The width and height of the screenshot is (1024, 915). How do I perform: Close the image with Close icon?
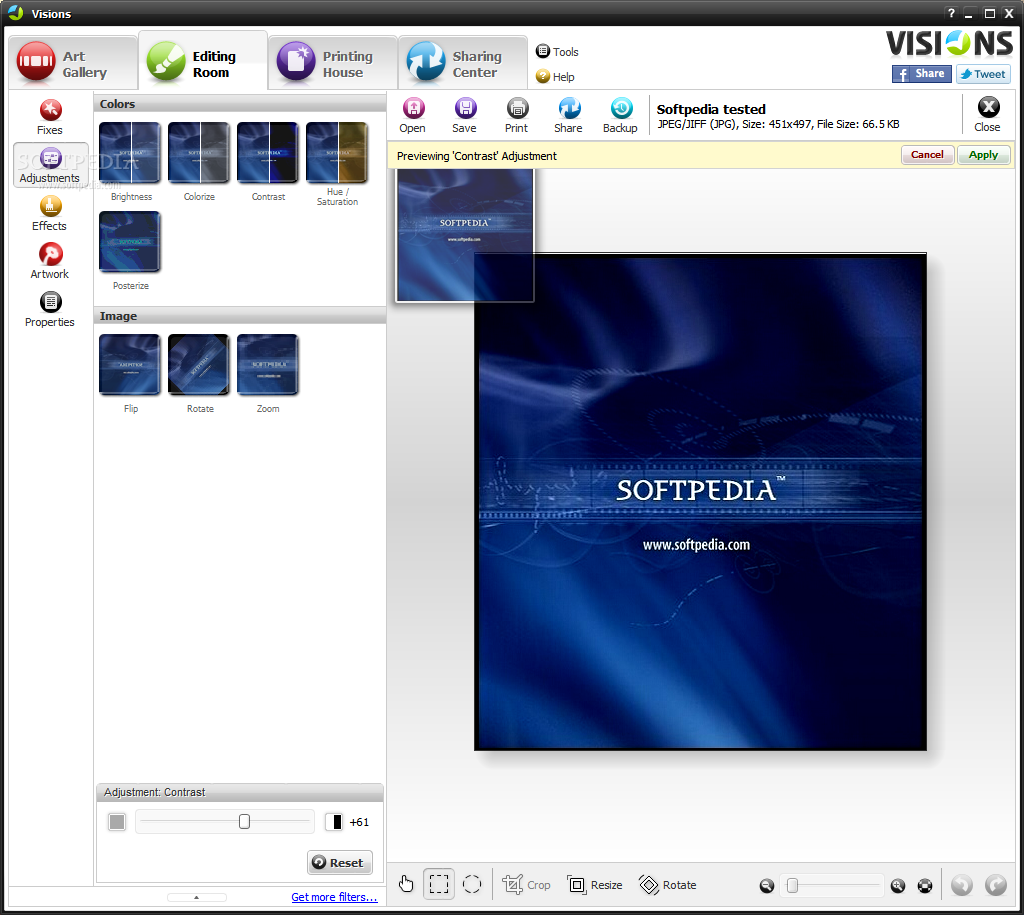click(987, 114)
